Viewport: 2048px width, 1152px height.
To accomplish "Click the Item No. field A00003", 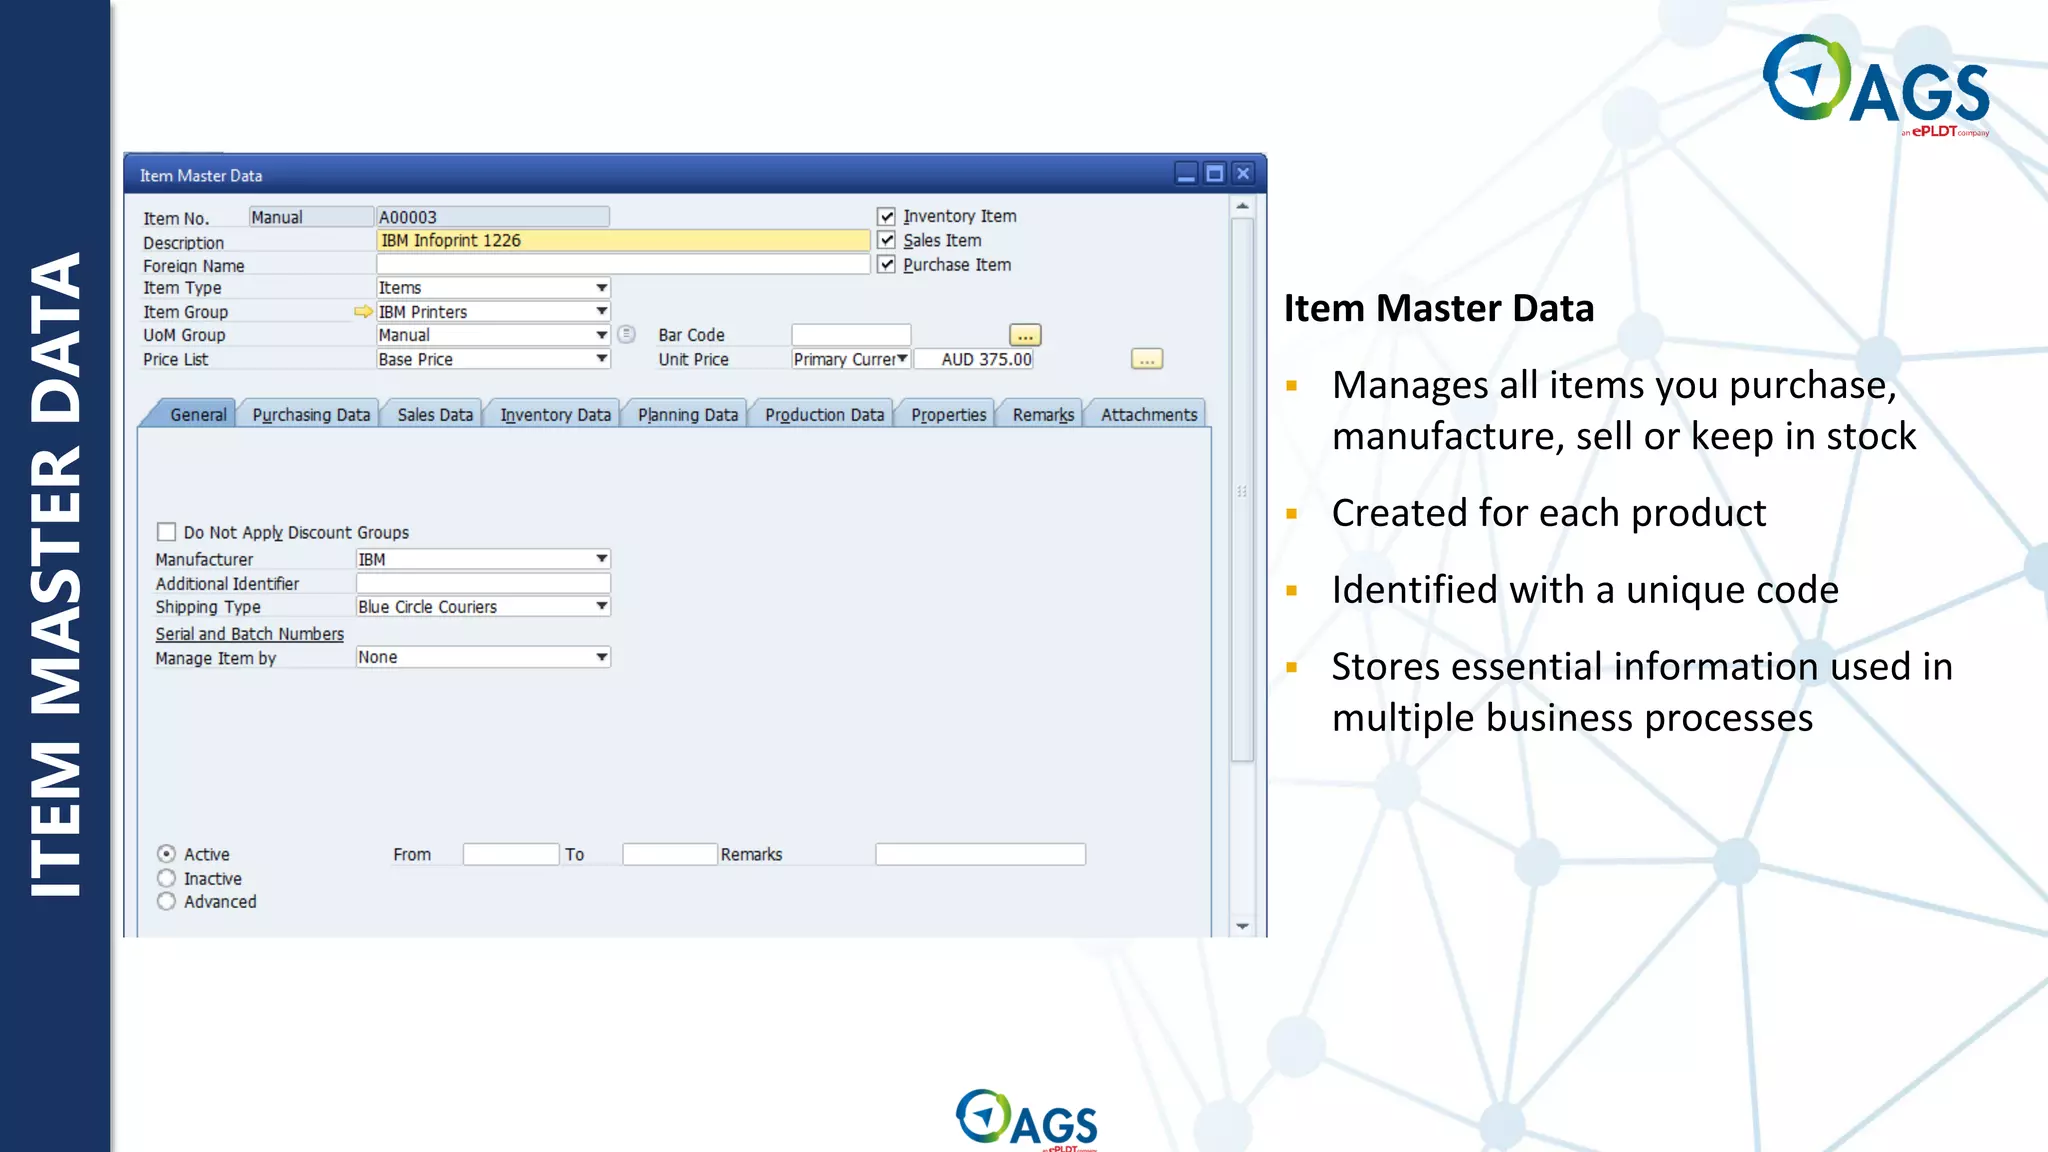I will coord(493,217).
